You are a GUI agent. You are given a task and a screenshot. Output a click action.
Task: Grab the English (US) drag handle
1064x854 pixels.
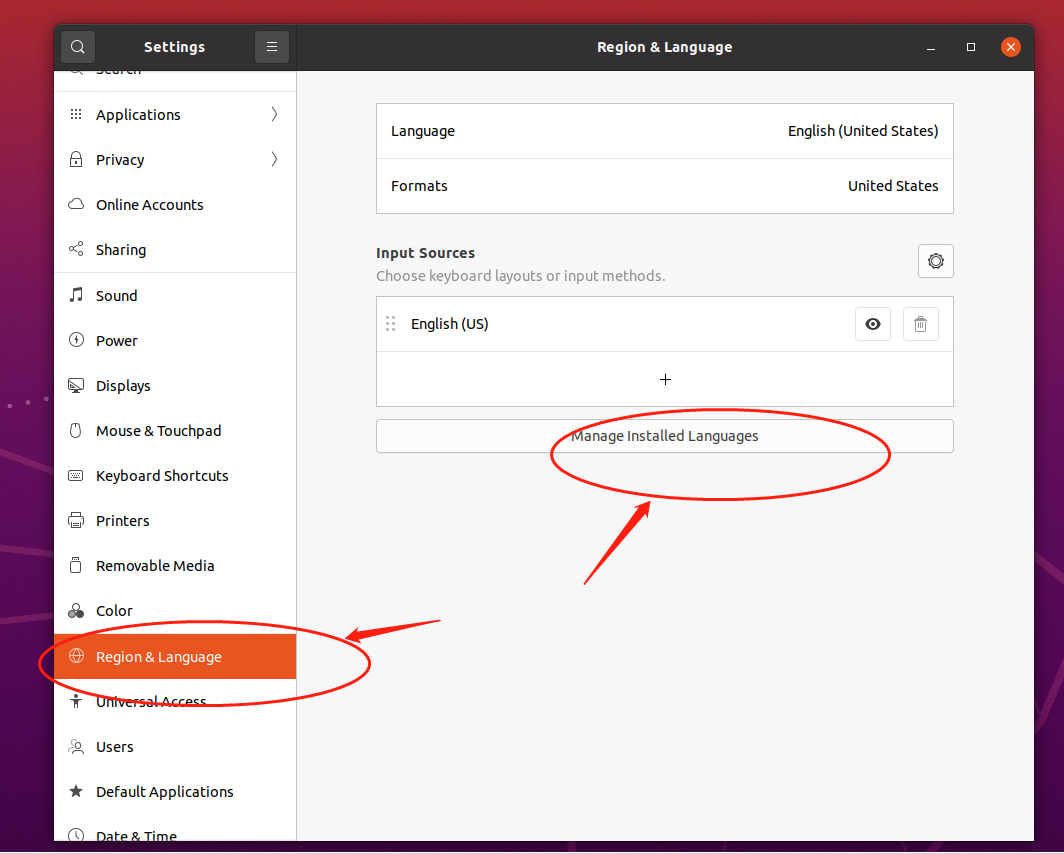391,323
